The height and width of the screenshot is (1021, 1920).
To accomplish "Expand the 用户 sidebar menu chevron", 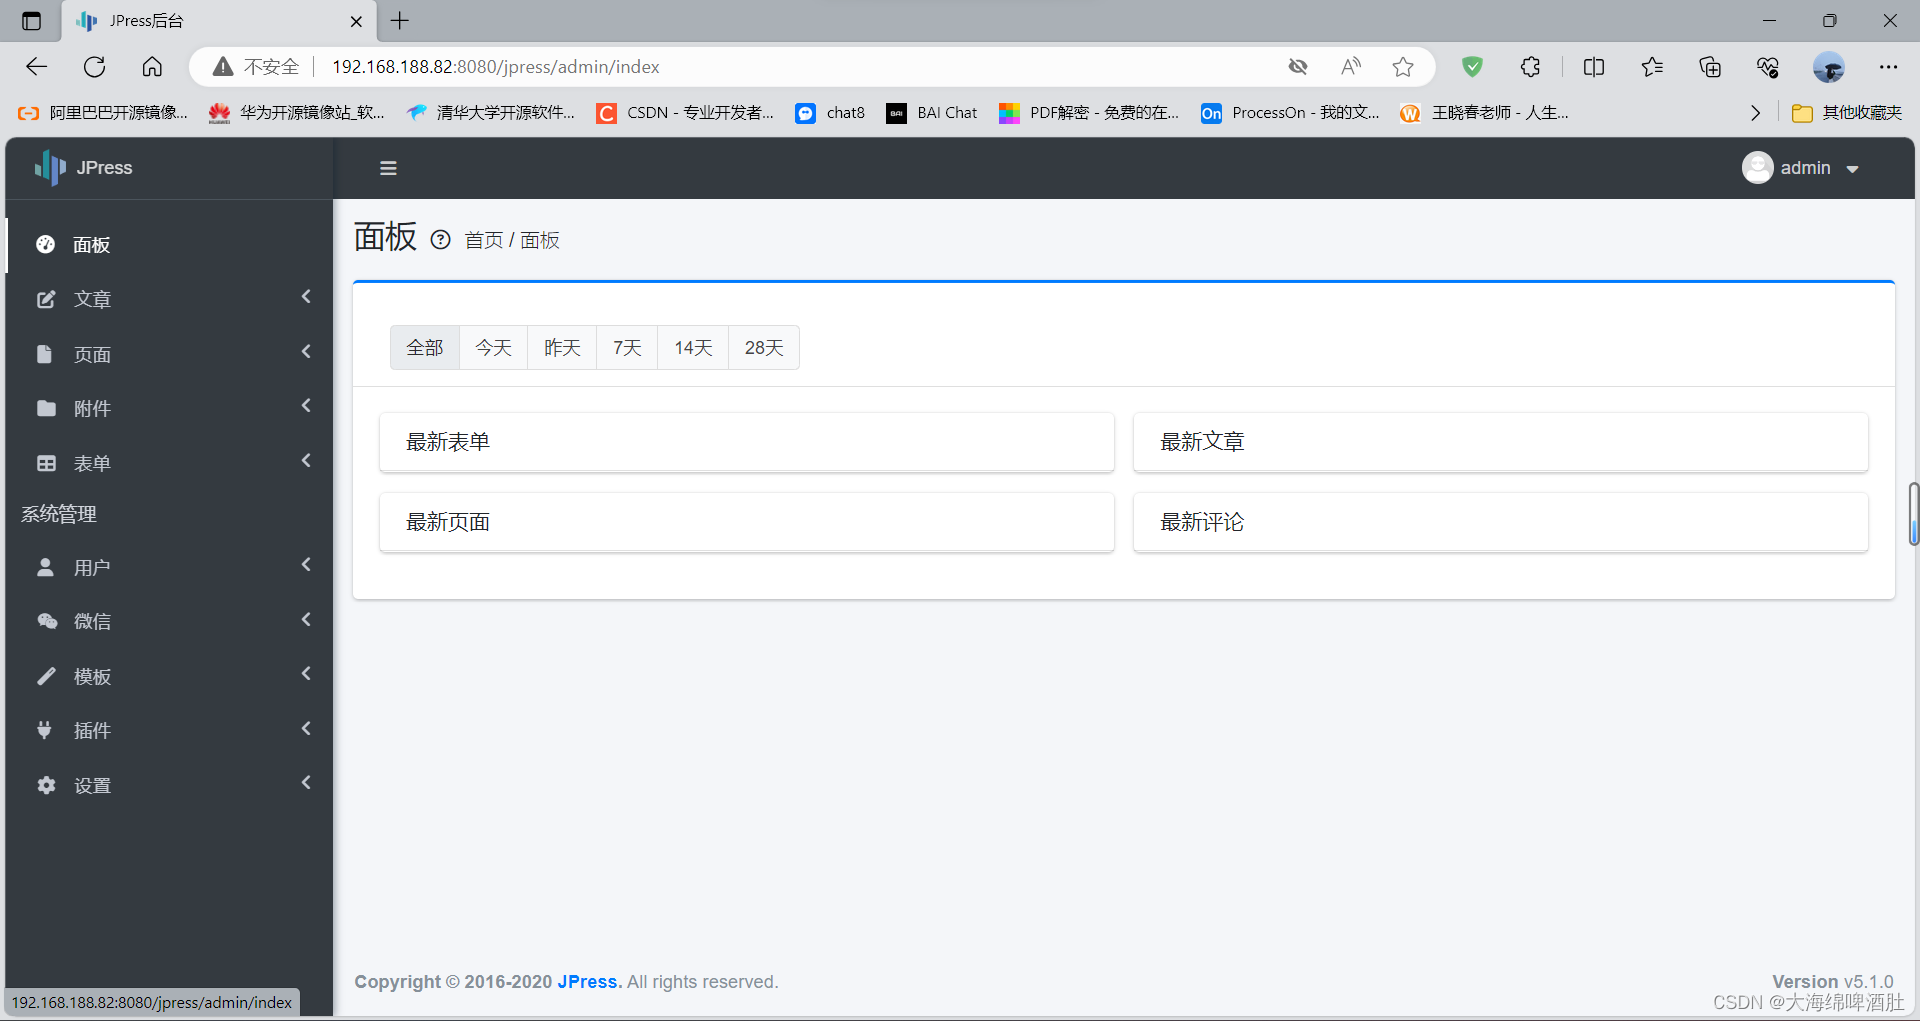I will pos(306,565).
